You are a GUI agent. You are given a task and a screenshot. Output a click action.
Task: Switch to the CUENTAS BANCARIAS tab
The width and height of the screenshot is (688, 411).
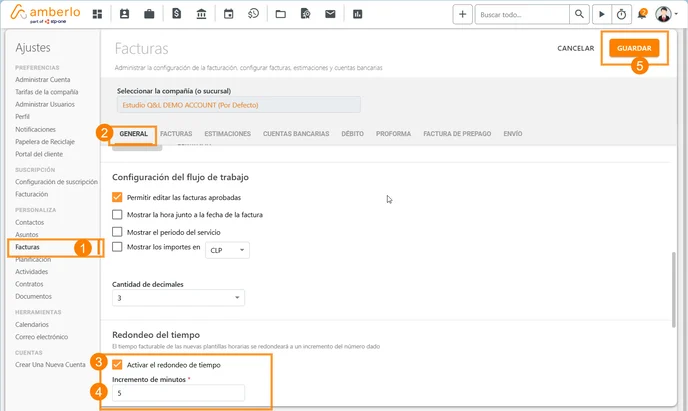pos(296,134)
